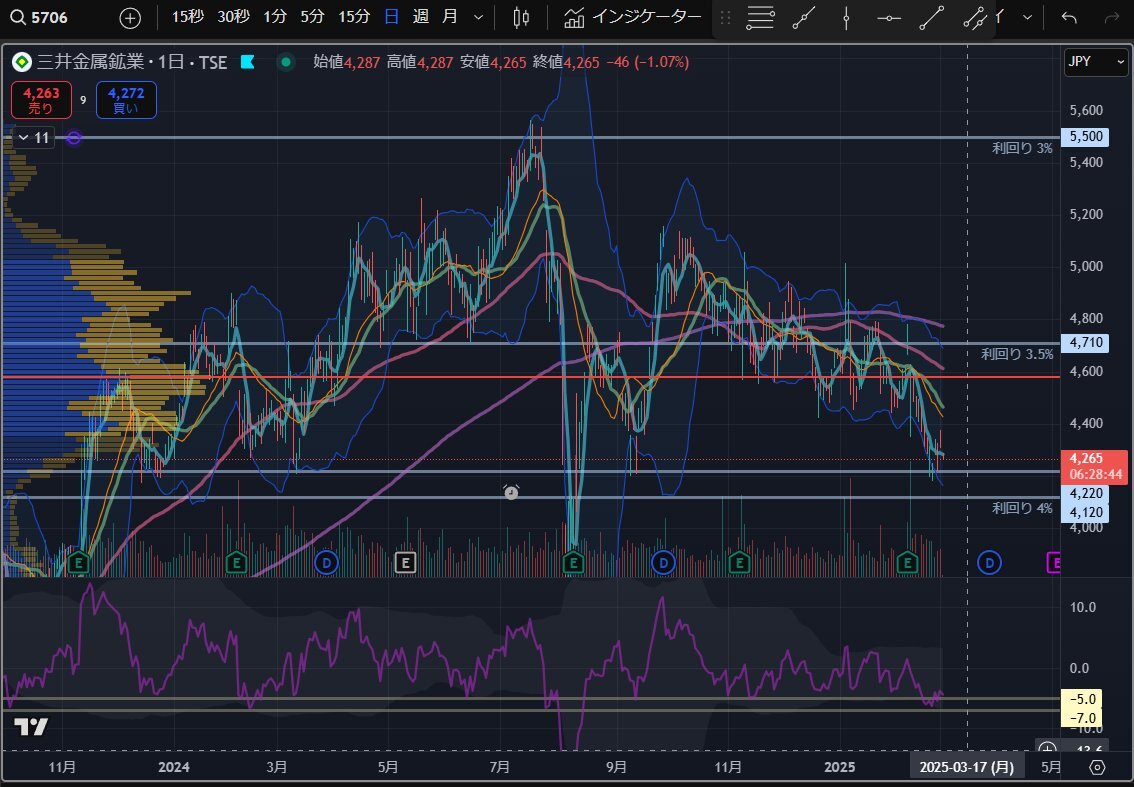This screenshot has height=787, width=1134.
Task: Click the 5,500 price line label
Action: 1085,137
